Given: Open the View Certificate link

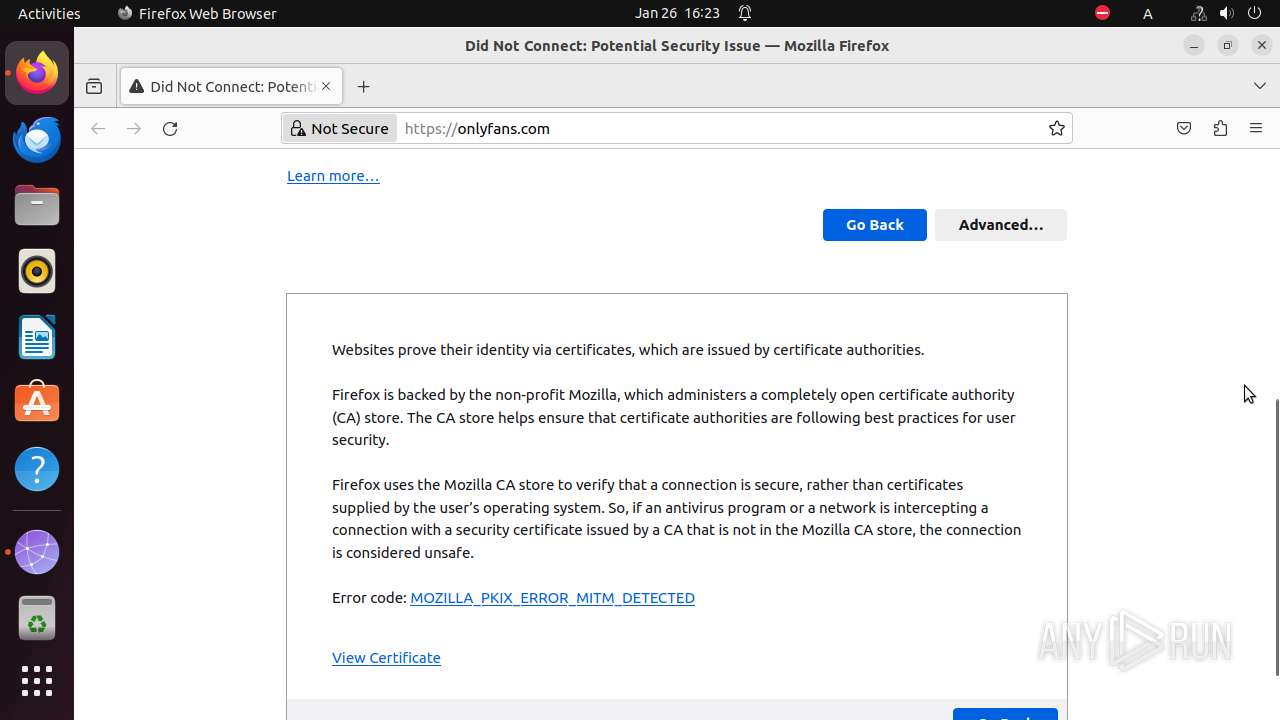Looking at the screenshot, I should tap(386, 658).
